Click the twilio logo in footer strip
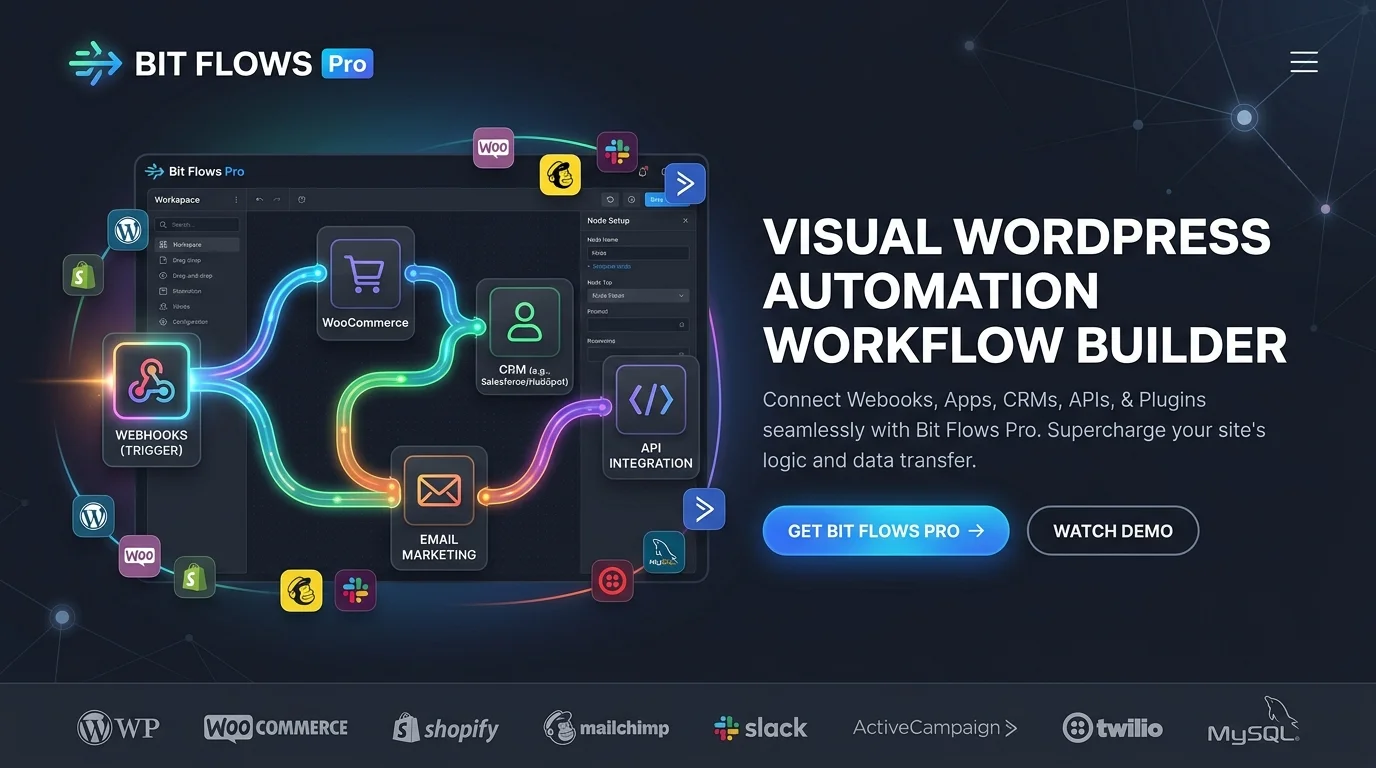The image size is (1376, 768). pos(1113,728)
